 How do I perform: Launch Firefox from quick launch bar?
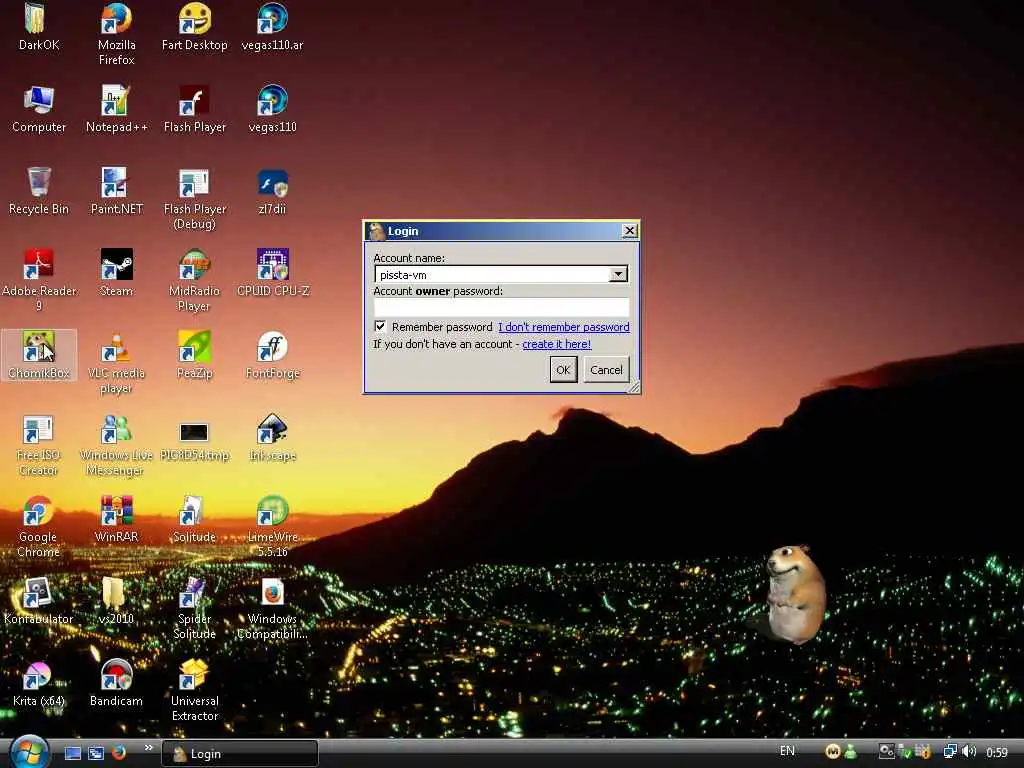click(119, 753)
